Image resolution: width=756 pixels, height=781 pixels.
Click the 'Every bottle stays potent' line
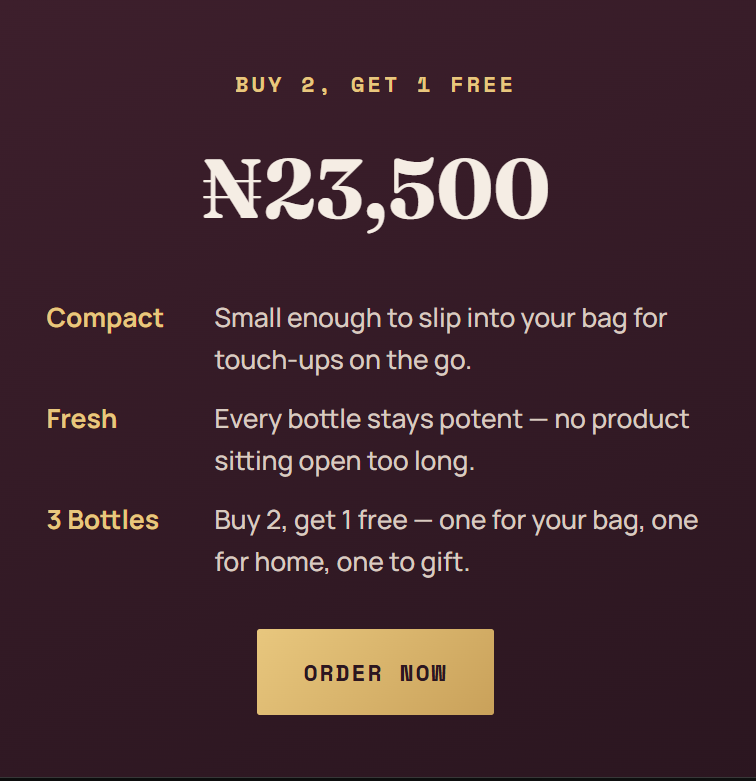tap(452, 420)
